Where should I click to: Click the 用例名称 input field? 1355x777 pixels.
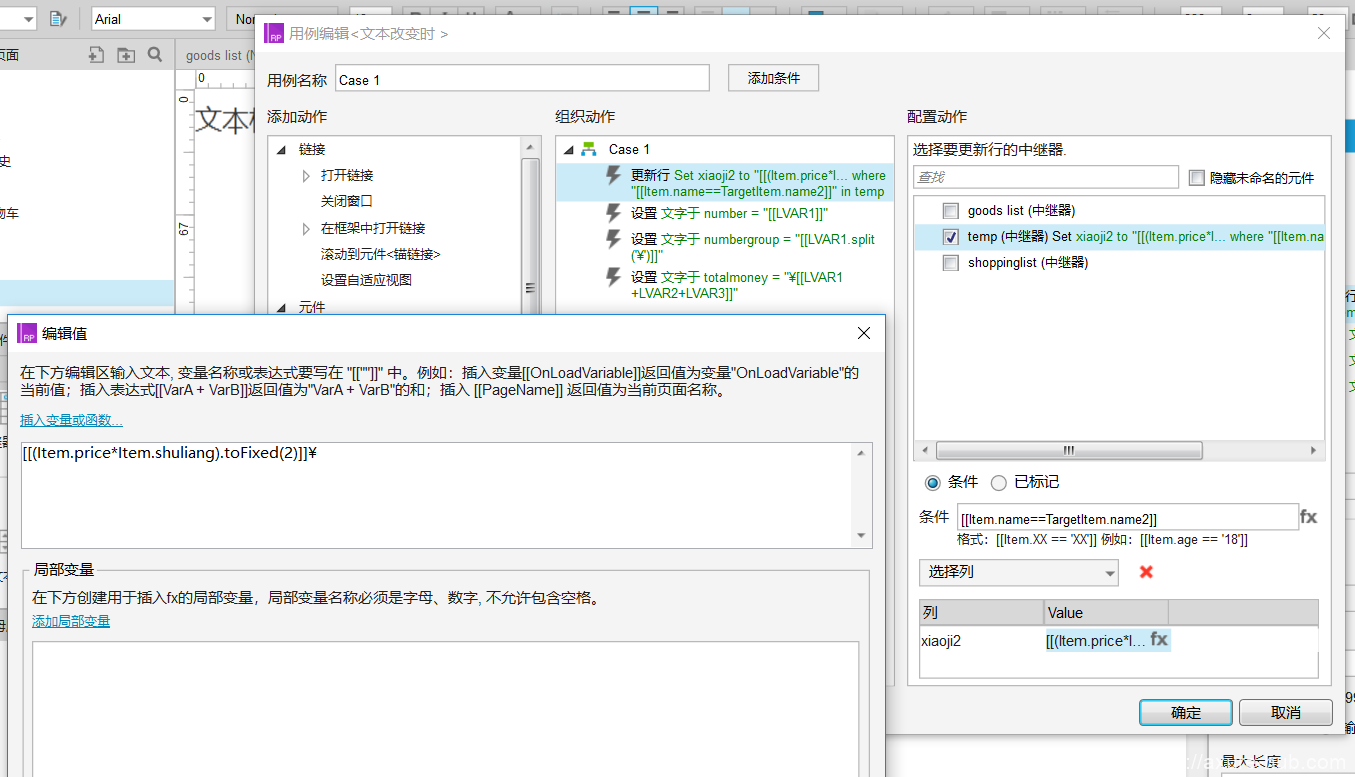[x=522, y=79]
